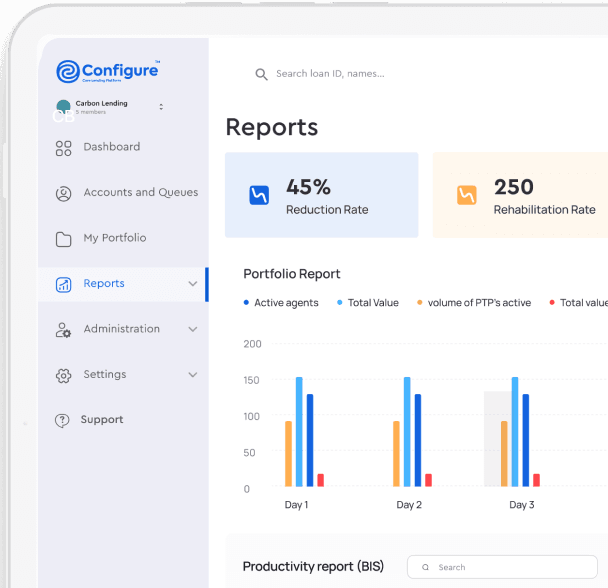
Task: Toggle the Total Value legend item
Action: coord(368,303)
